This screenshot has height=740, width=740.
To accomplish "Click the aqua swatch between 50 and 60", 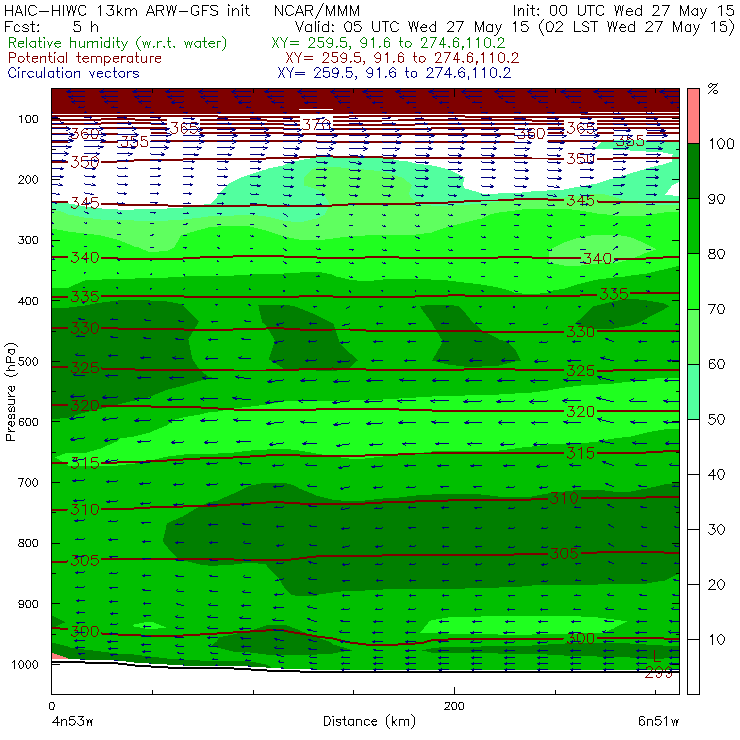I will (693, 392).
